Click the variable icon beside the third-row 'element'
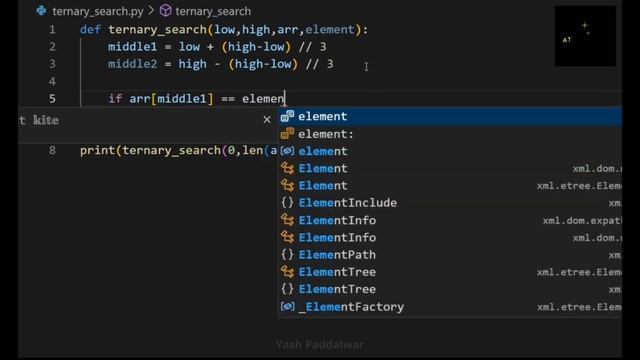 tap(287, 151)
